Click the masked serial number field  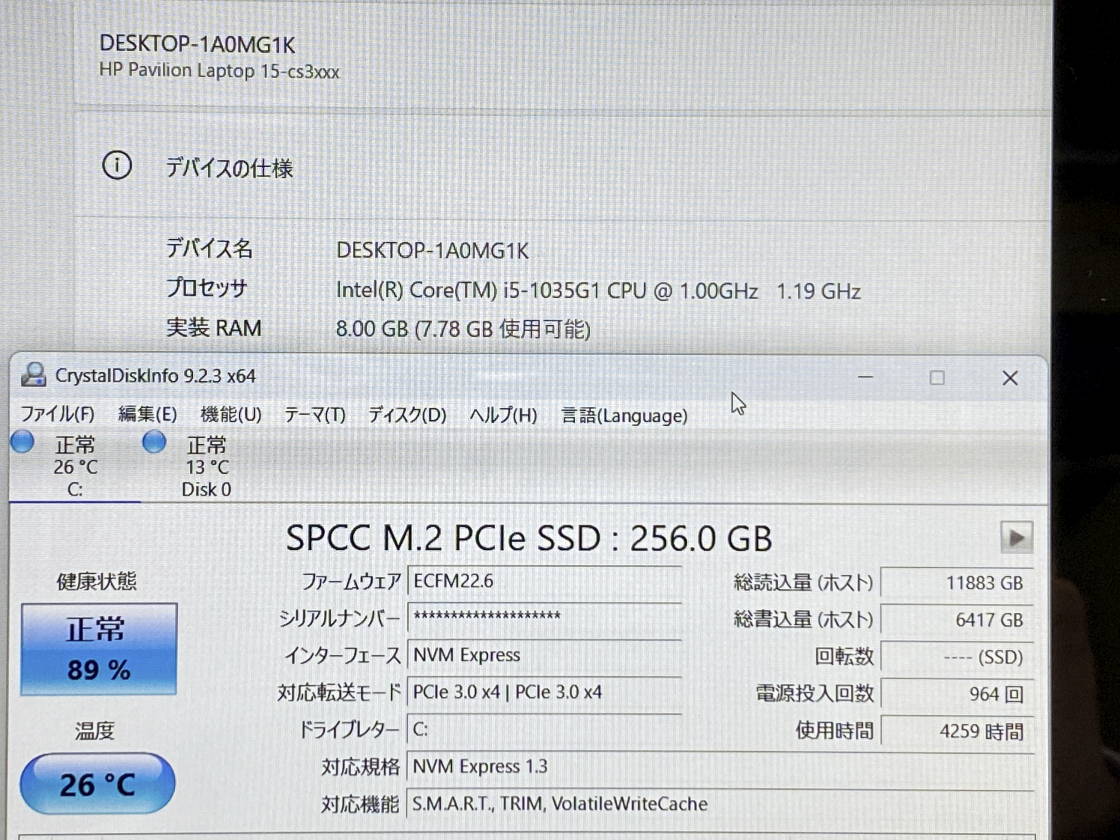(x=544, y=618)
